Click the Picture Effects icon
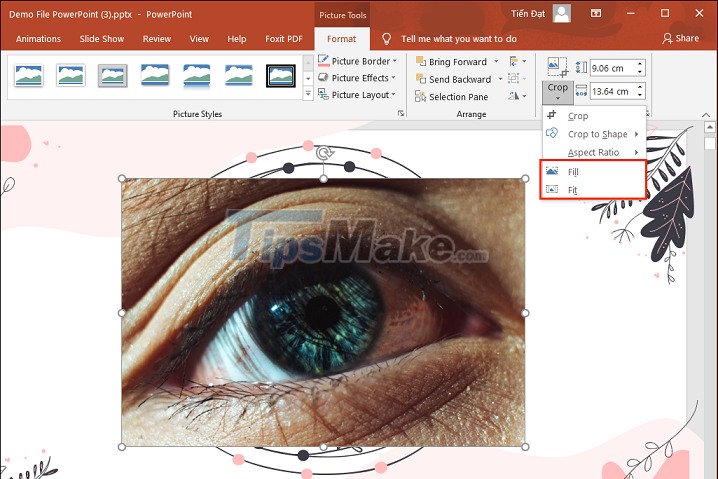 tap(323, 77)
